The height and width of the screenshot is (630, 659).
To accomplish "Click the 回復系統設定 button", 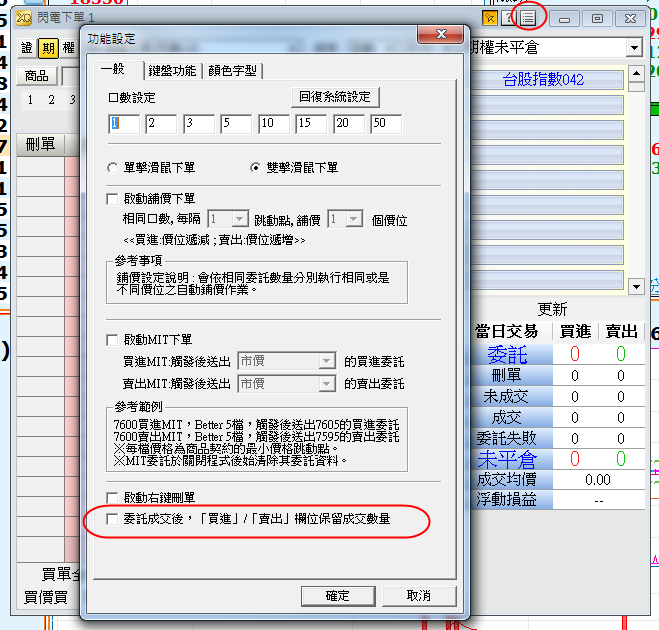I will tap(335, 97).
